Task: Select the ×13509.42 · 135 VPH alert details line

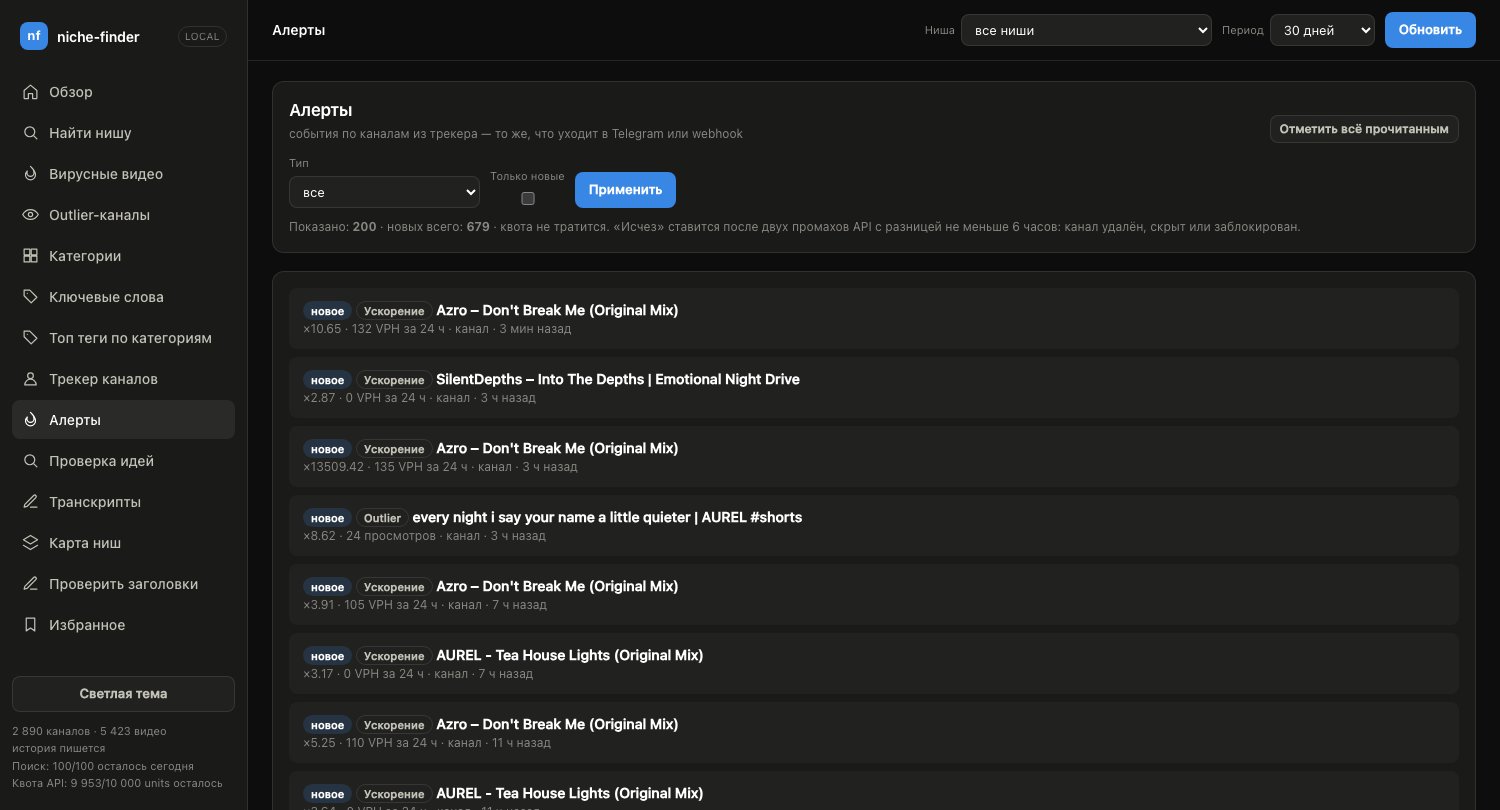Action: tap(440, 467)
